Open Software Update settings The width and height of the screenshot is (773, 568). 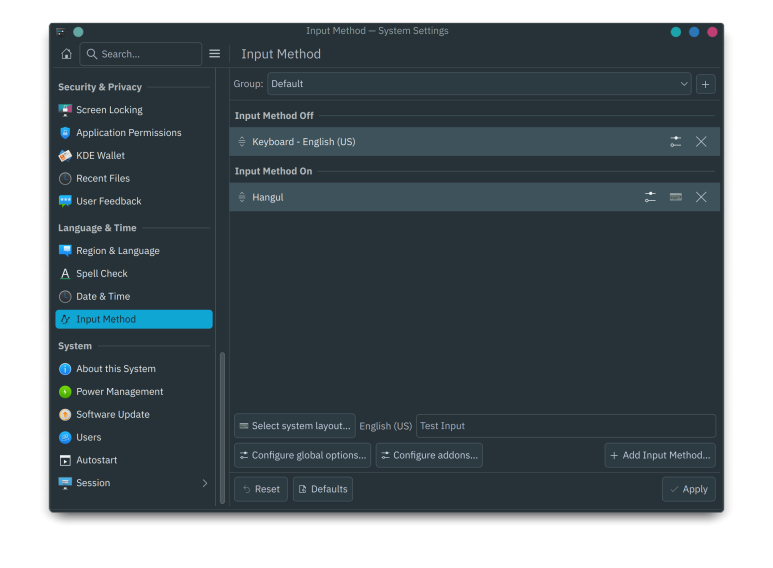click(134, 415)
